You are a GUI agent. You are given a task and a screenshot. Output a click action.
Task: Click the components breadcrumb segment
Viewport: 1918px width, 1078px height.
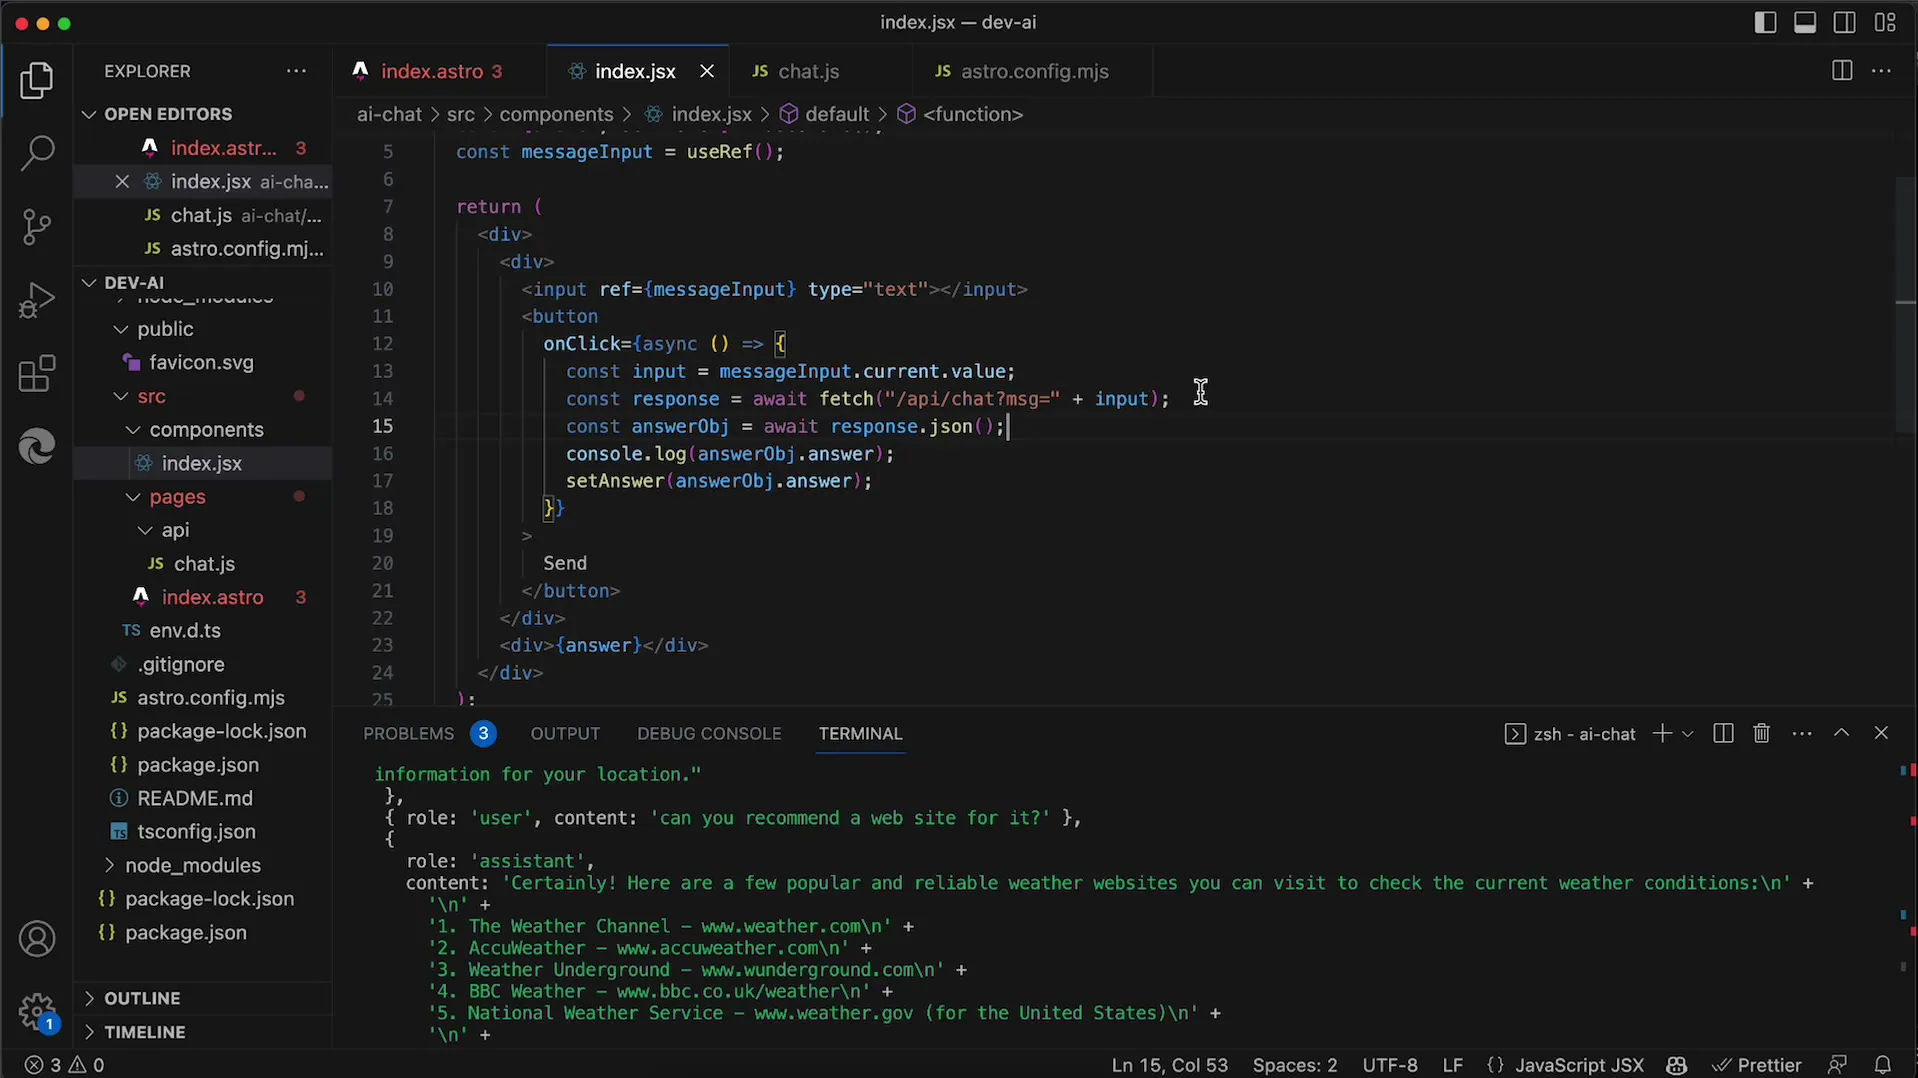tap(556, 114)
